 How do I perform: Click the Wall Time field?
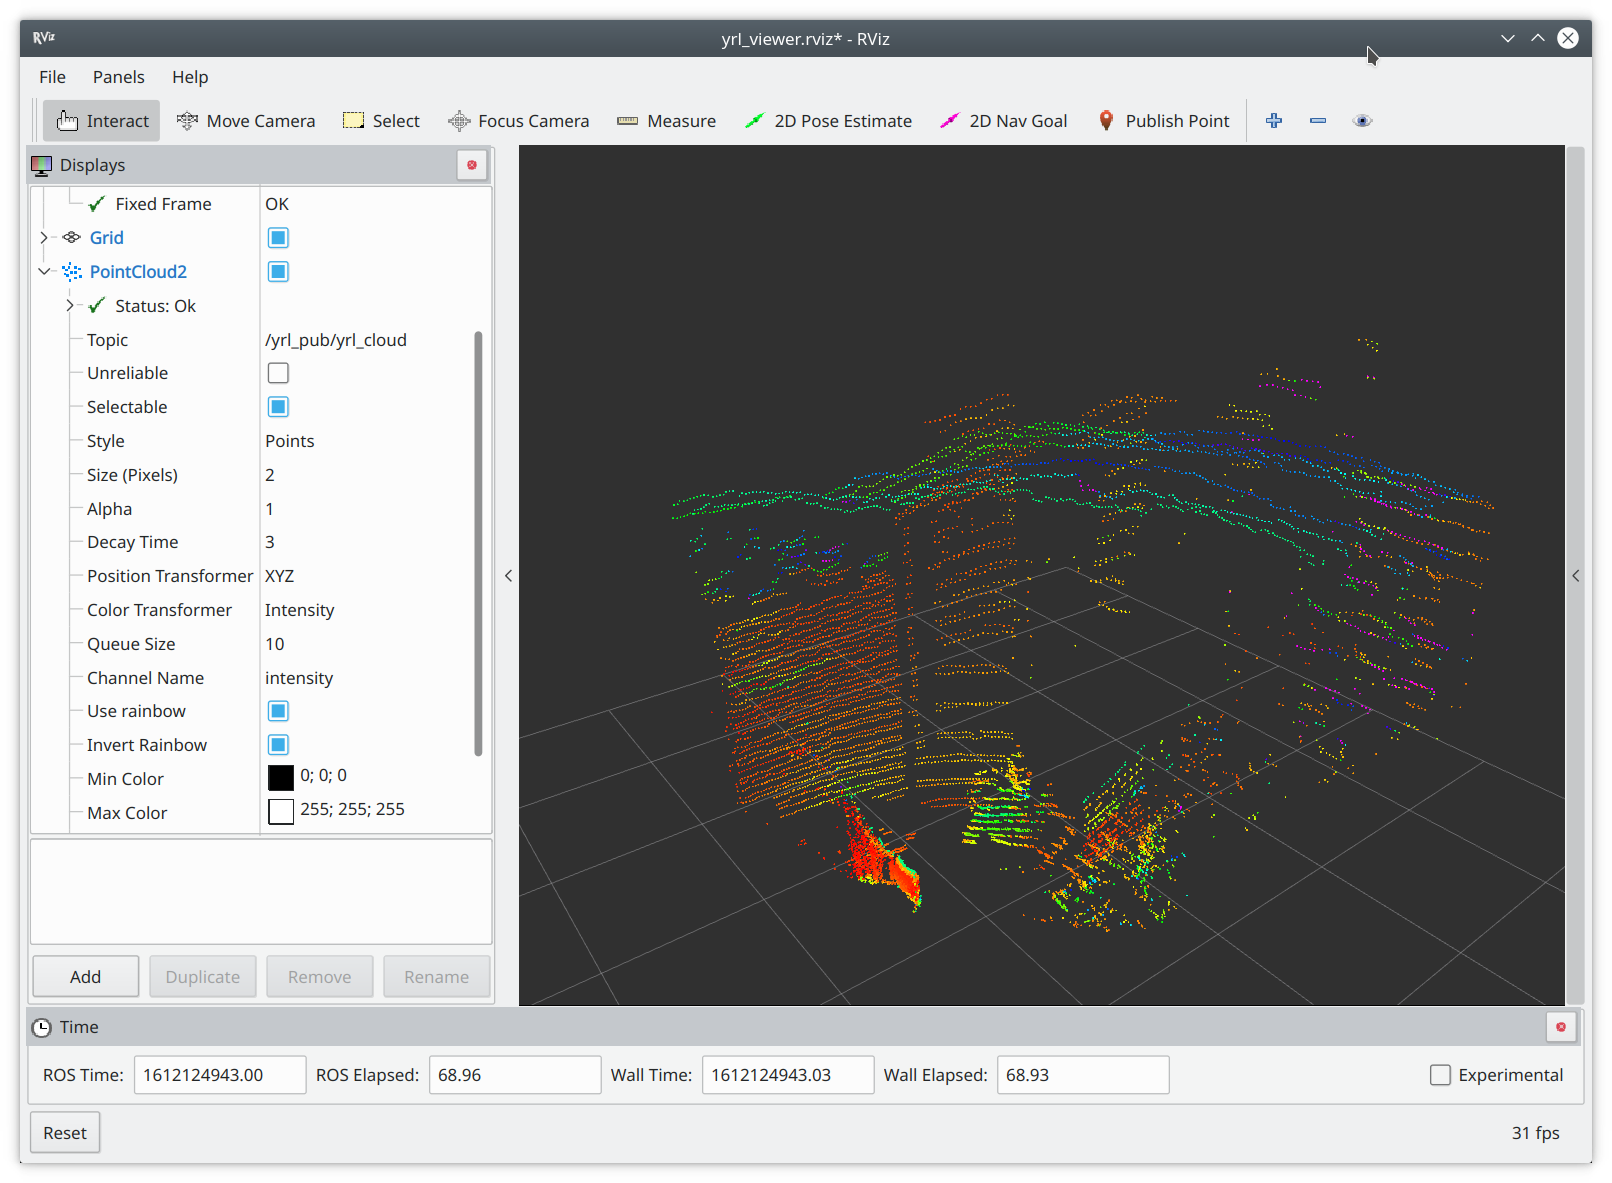(x=788, y=1075)
